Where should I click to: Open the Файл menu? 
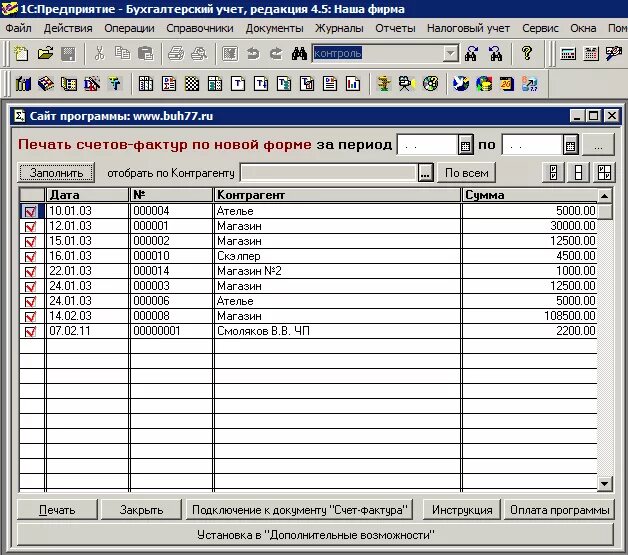(x=18, y=28)
